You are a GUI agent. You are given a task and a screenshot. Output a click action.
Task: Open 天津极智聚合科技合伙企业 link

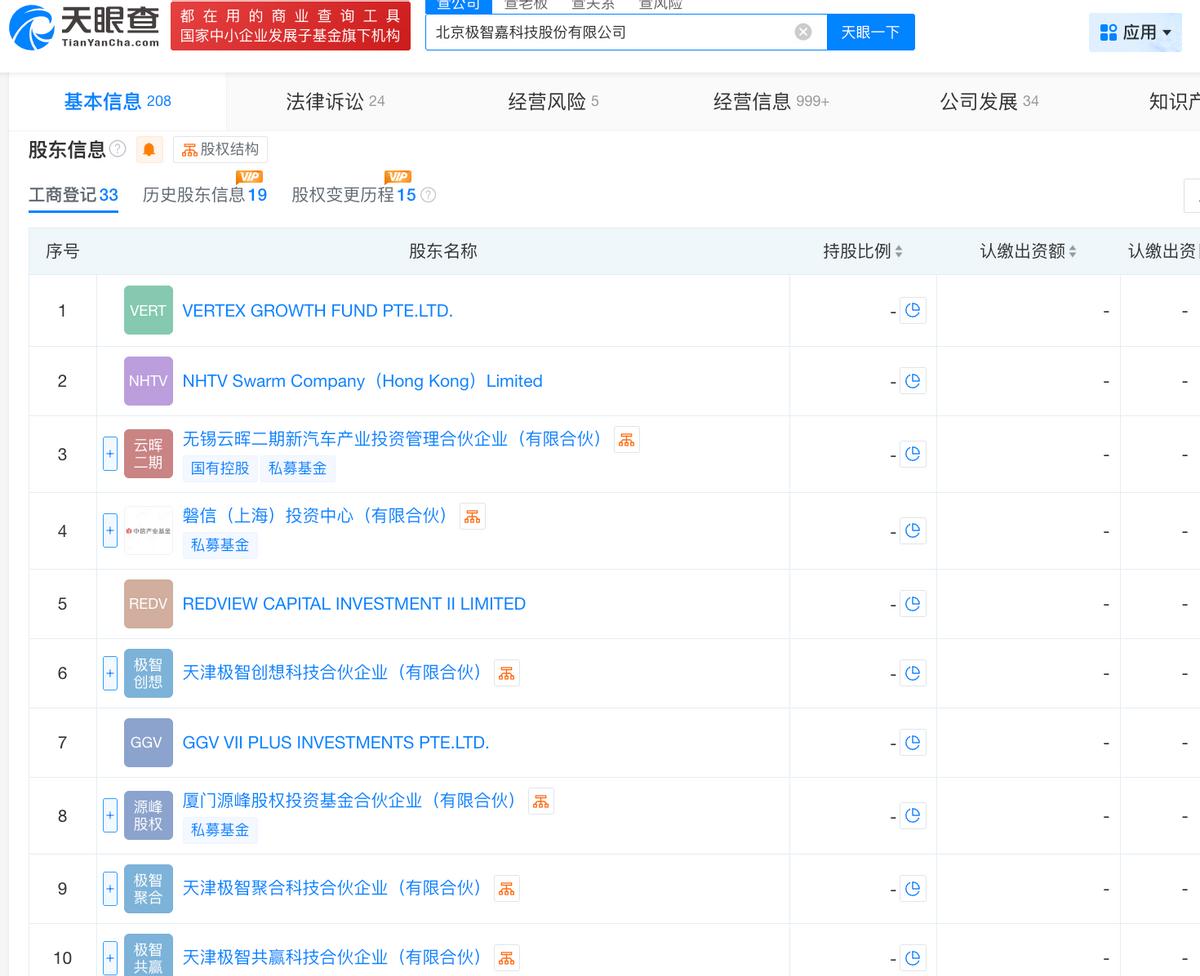coord(332,888)
